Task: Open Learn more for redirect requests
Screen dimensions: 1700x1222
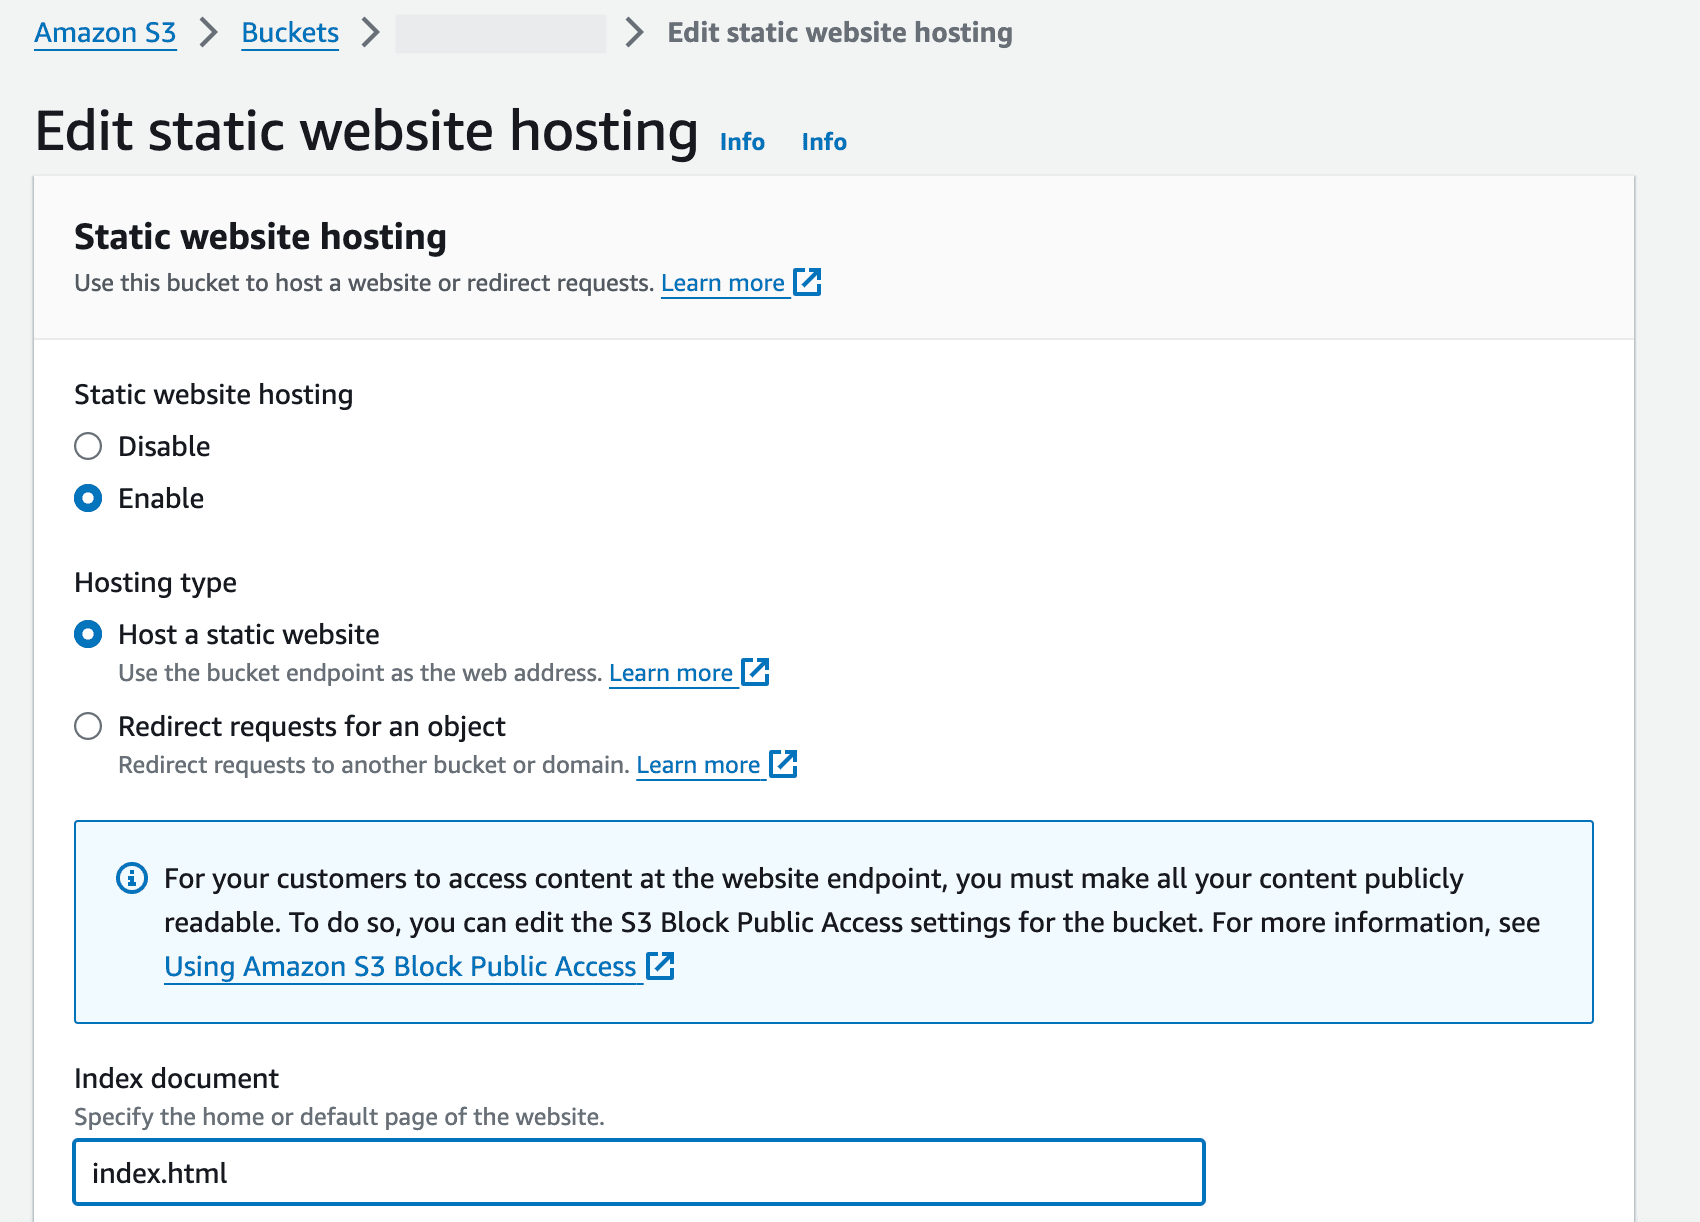Action: (x=698, y=764)
